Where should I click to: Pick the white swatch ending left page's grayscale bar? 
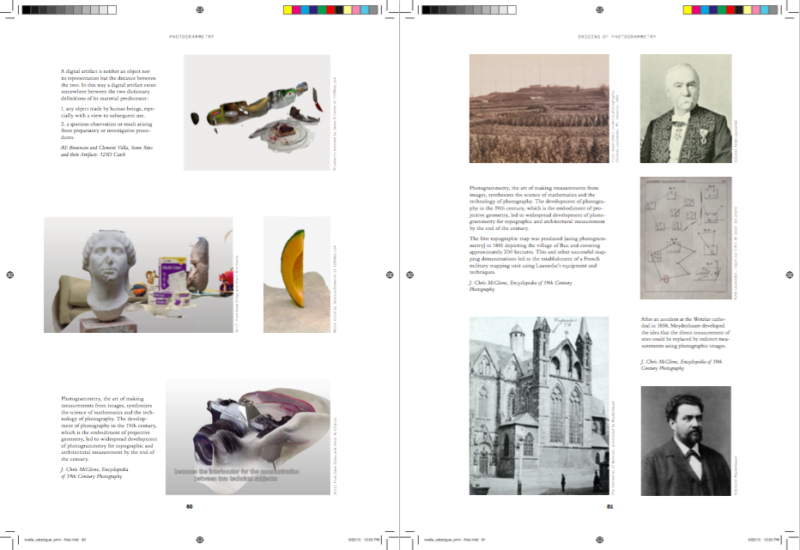coord(112,10)
